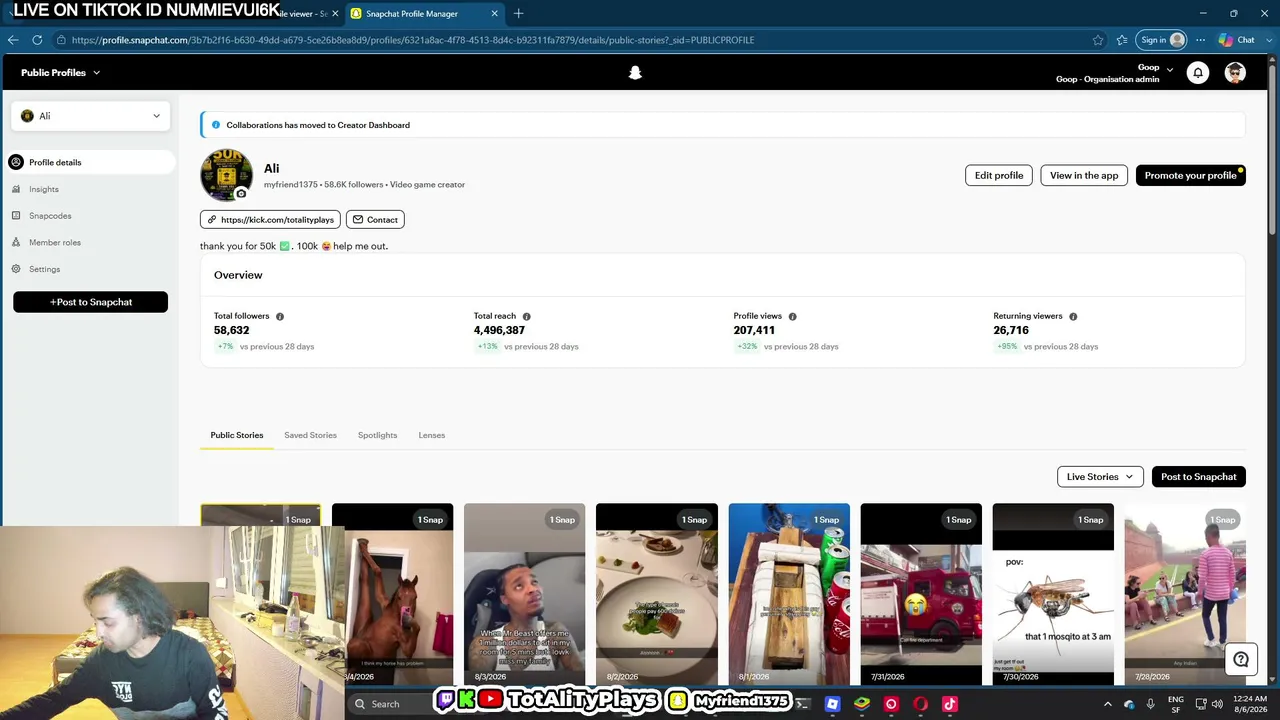
Task: Click Promote your profile
Action: pyautogui.click(x=1191, y=175)
